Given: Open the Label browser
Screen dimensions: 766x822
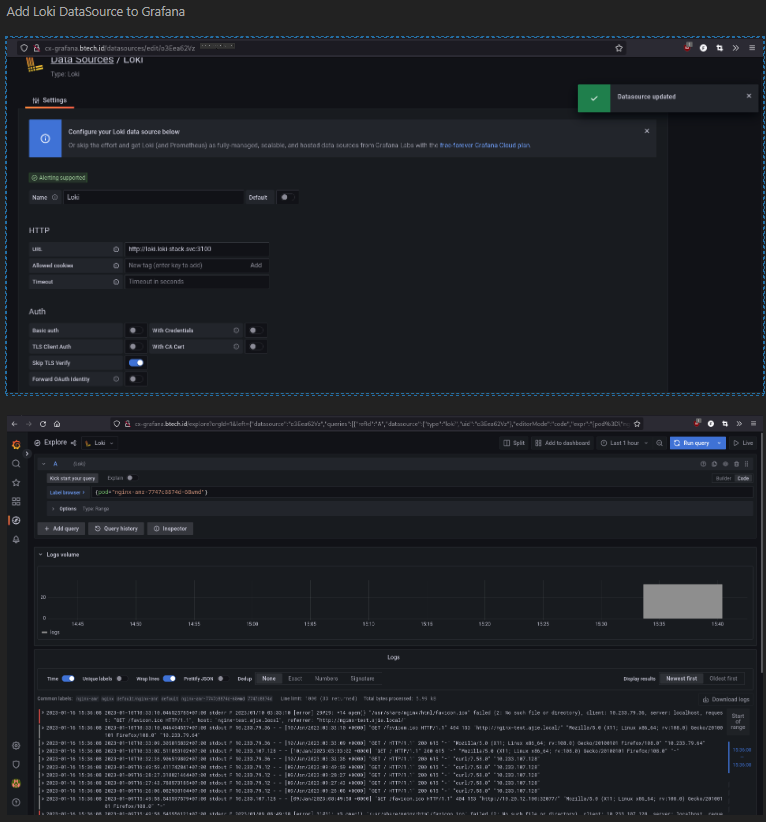Looking at the screenshot, I should coord(67,492).
